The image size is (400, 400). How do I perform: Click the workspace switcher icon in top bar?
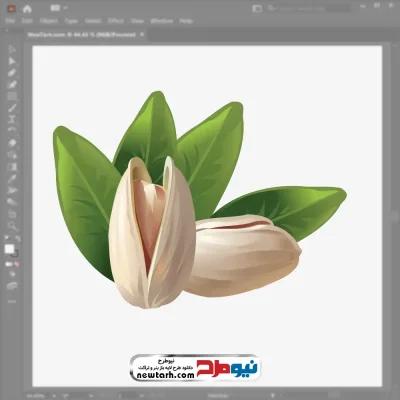click(x=257, y=9)
